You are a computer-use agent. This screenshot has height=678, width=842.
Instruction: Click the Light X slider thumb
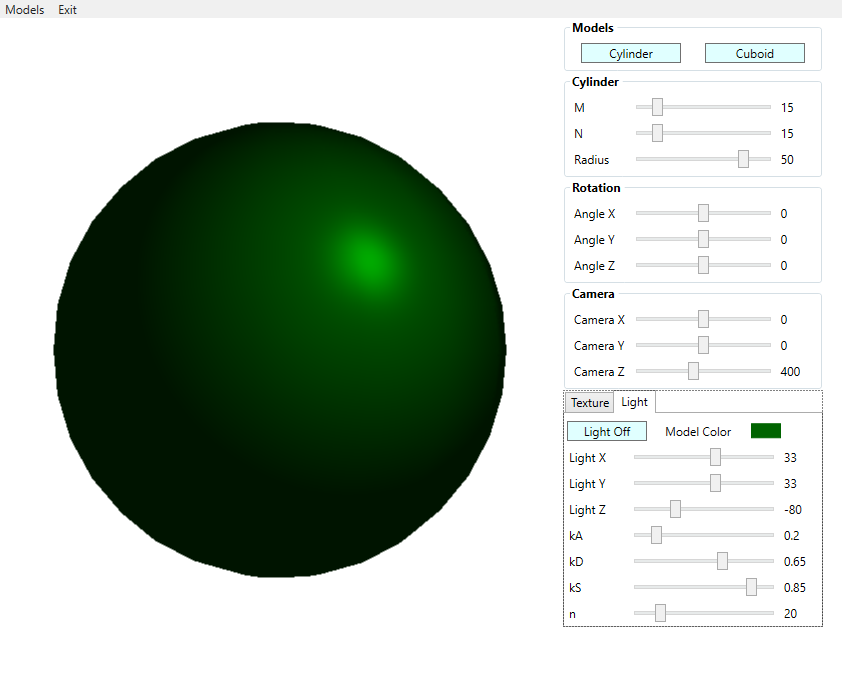(x=715, y=457)
